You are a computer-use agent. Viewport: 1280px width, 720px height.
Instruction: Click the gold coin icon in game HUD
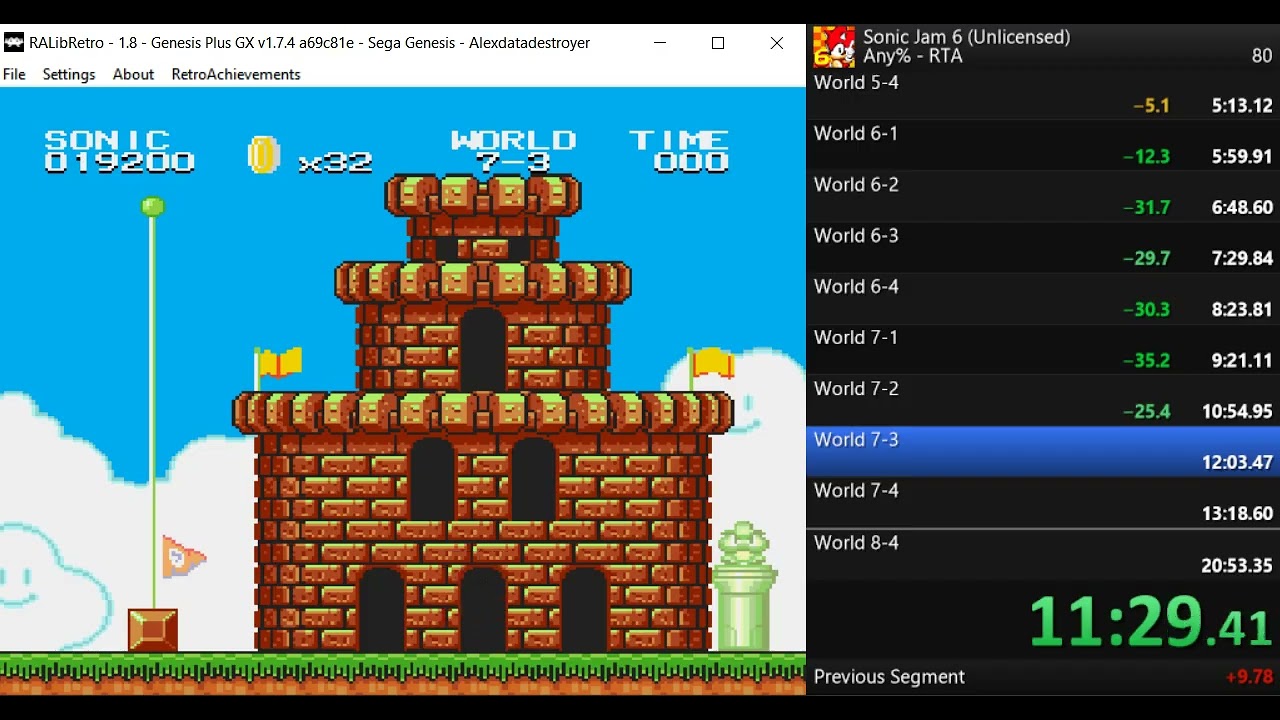coord(263,154)
